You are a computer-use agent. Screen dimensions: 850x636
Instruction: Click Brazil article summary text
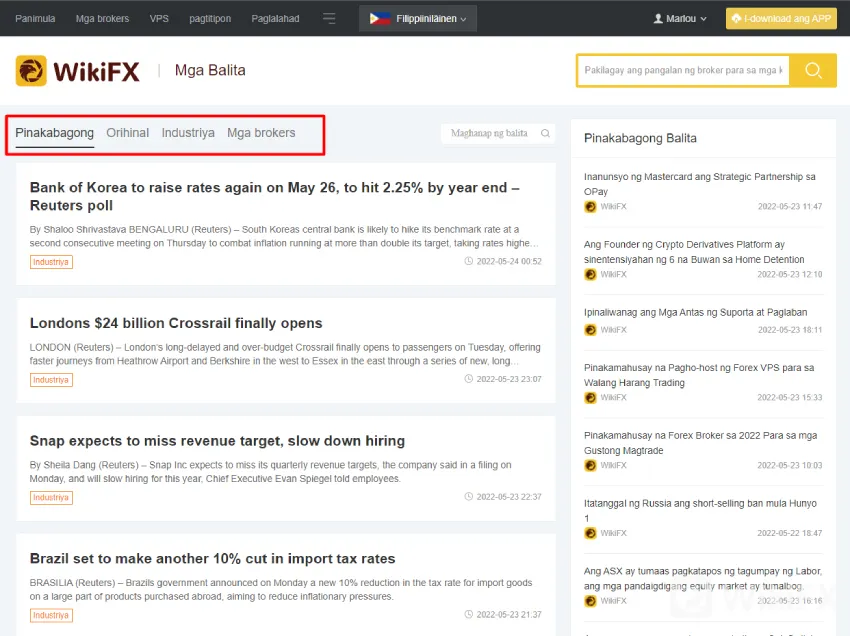[281, 589]
